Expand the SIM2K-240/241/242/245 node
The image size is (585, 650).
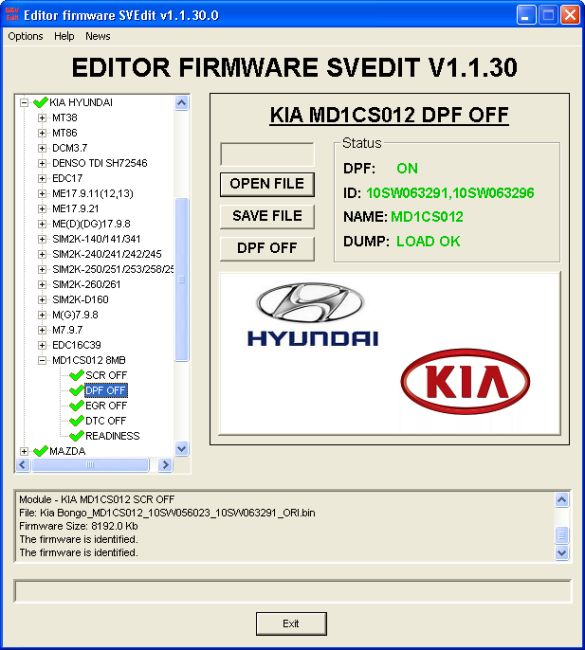(x=42, y=254)
